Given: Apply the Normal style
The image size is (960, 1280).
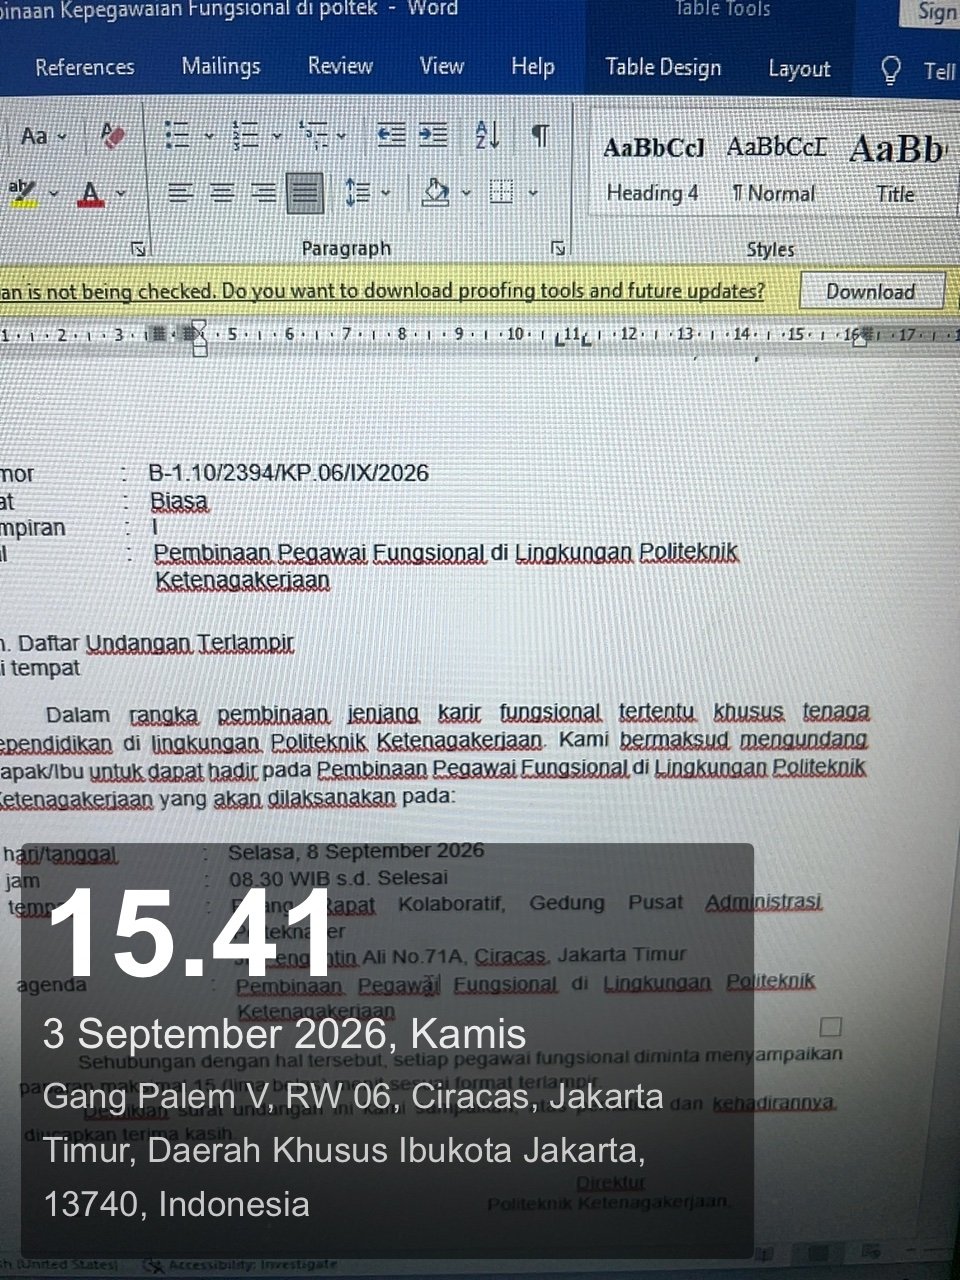Looking at the screenshot, I should tap(776, 170).
